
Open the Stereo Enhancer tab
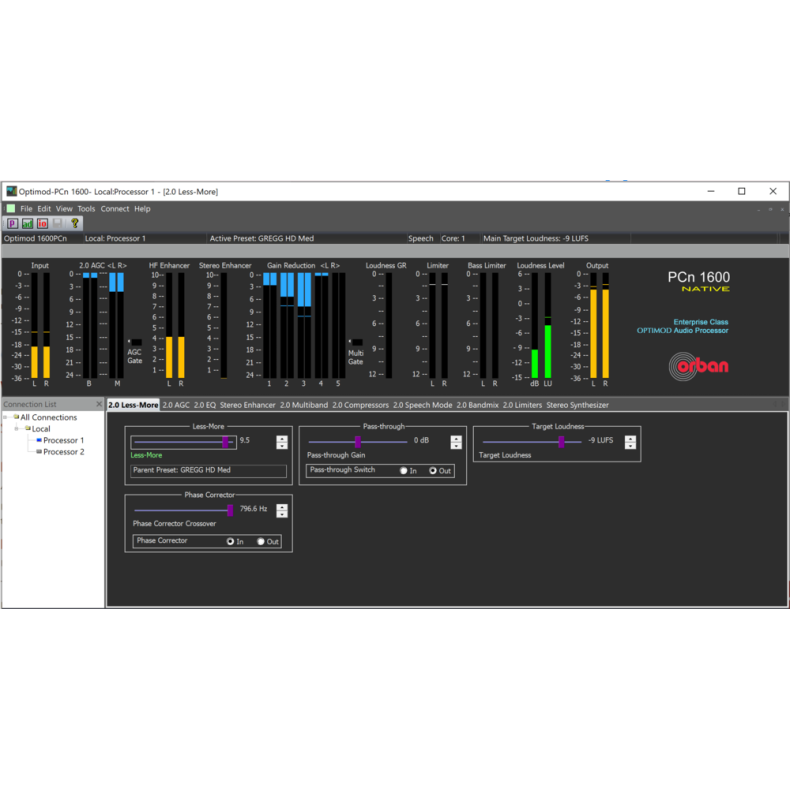point(247,405)
